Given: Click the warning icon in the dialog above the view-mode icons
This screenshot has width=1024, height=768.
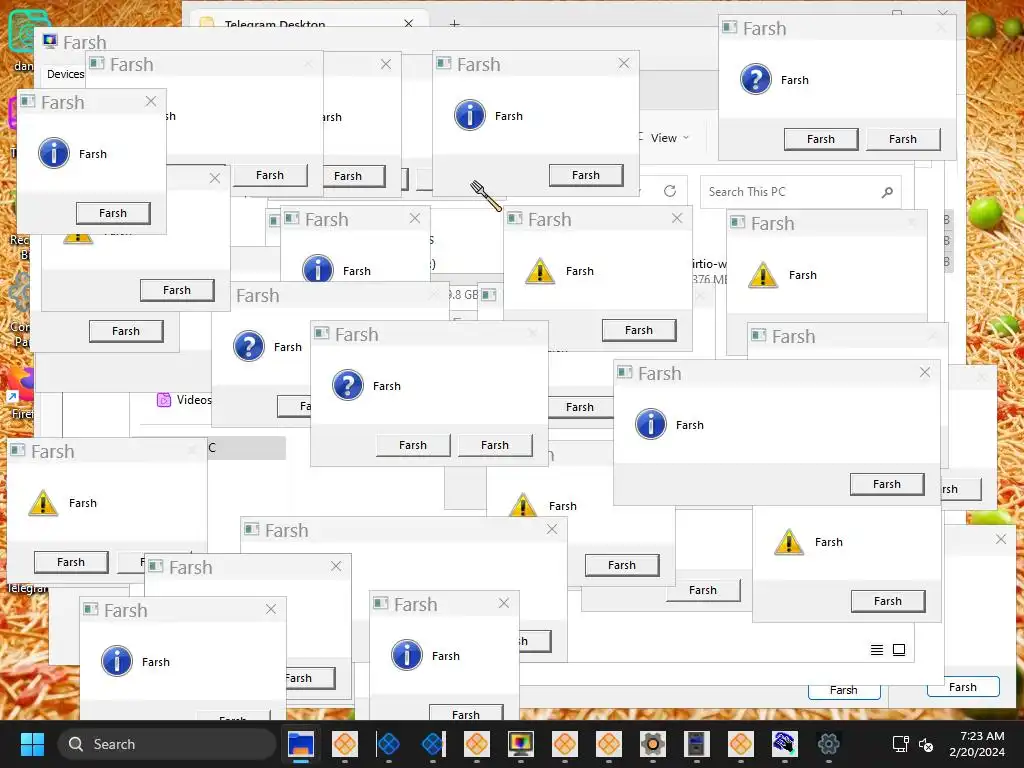Looking at the screenshot, I should [x=789, y=541].
